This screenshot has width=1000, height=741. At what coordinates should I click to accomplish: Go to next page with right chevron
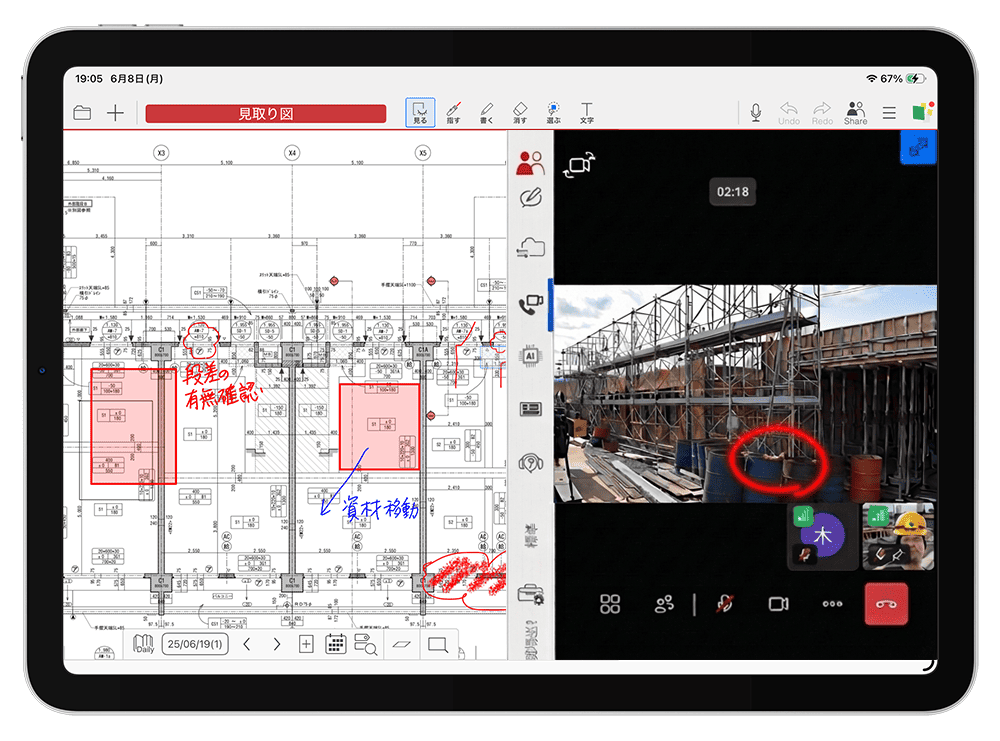pos(277,644)
